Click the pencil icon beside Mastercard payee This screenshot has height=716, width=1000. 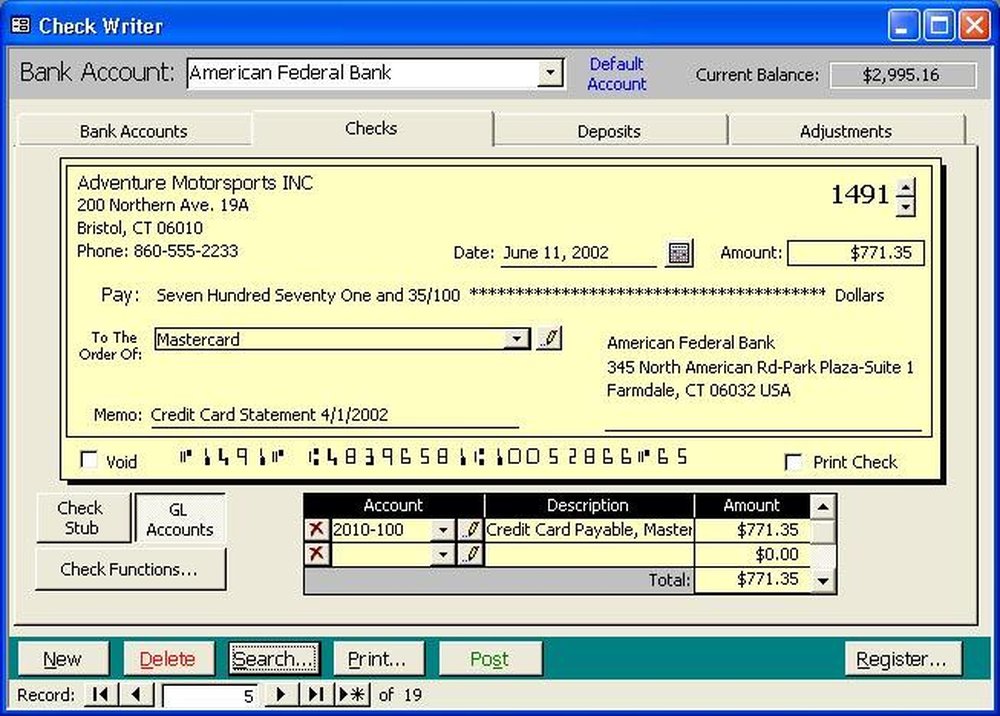[x=548, y=338]
